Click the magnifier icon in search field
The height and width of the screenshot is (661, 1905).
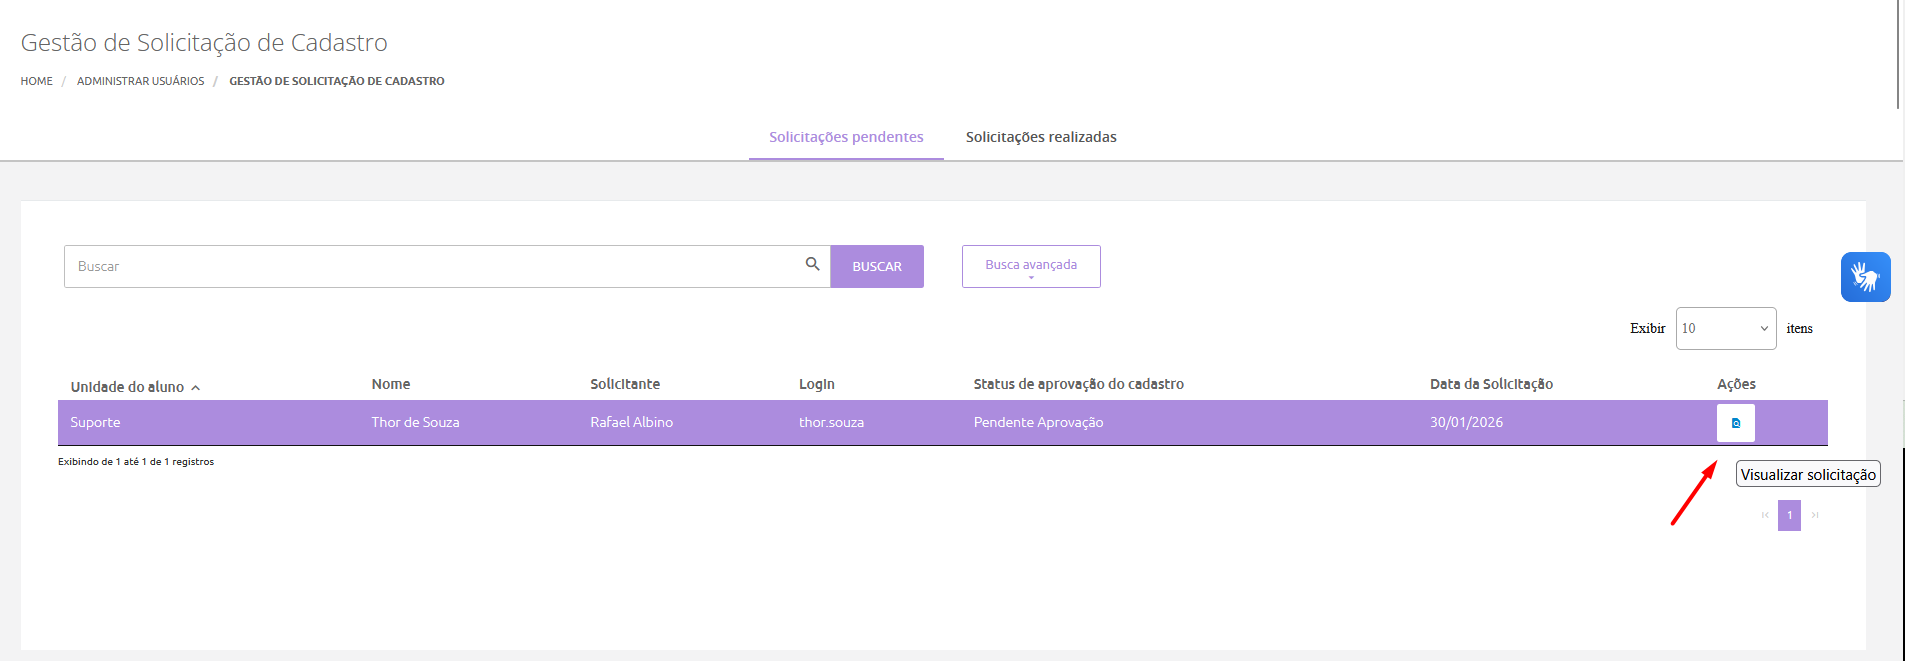pos(812,264)
